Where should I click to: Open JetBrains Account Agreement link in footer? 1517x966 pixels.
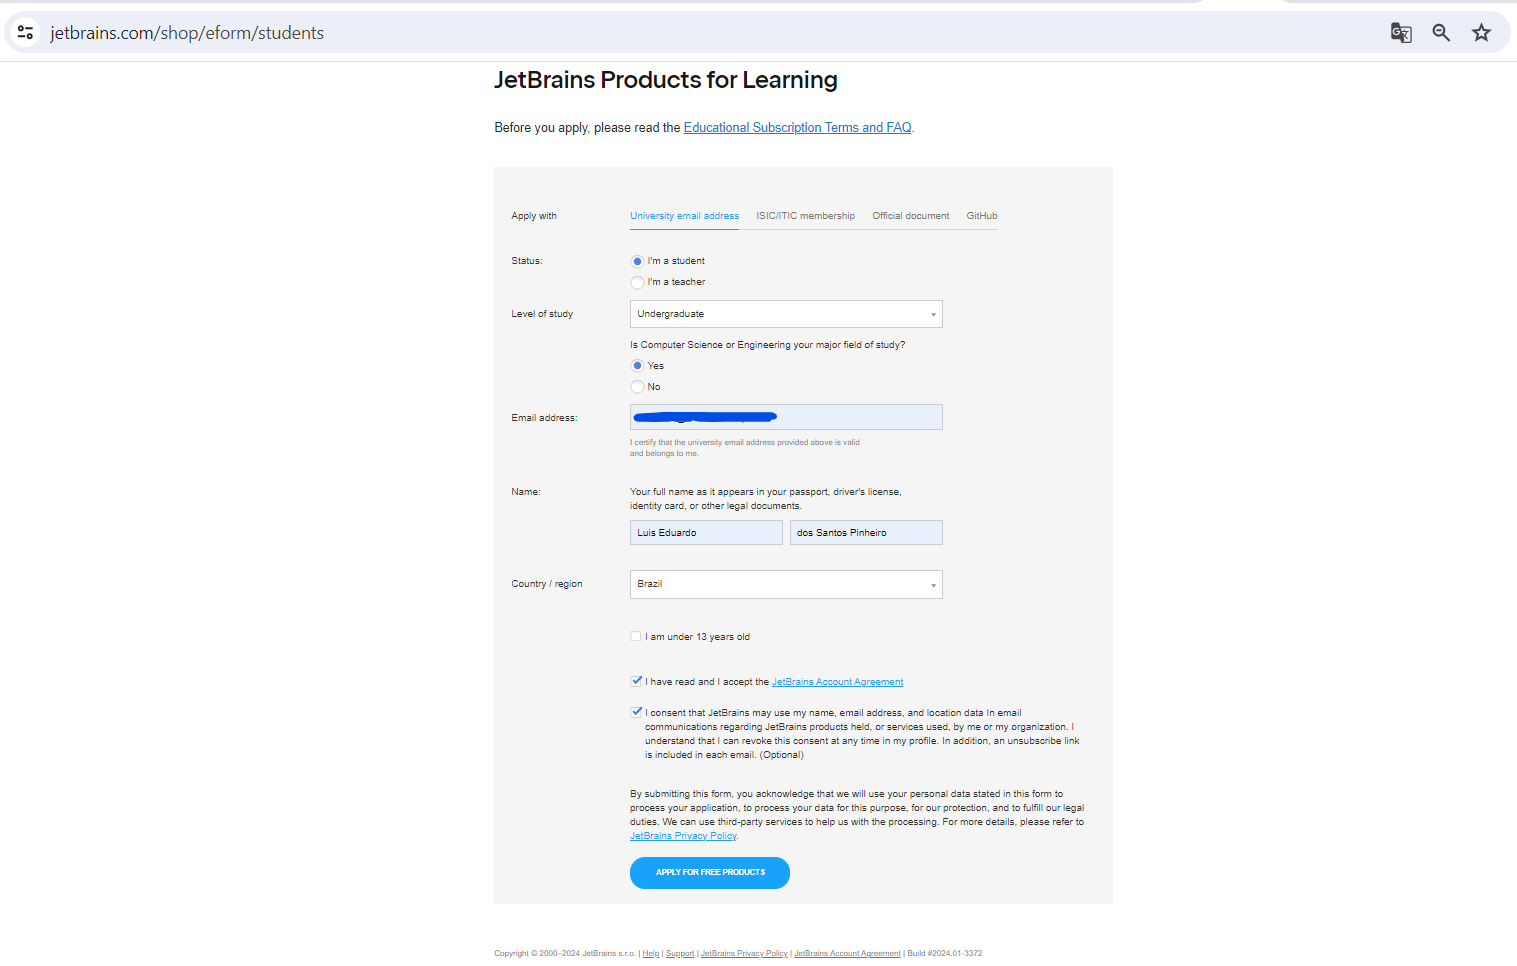click(x=847, y=953)
